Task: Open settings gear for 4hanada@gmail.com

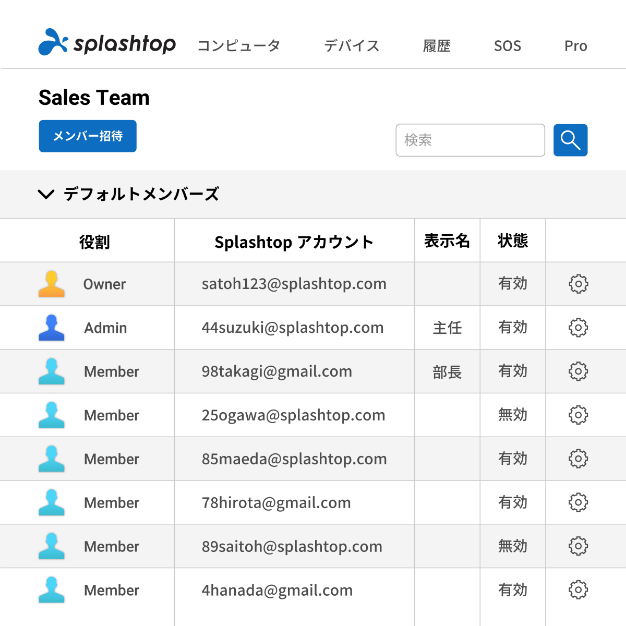Action: 578,590
